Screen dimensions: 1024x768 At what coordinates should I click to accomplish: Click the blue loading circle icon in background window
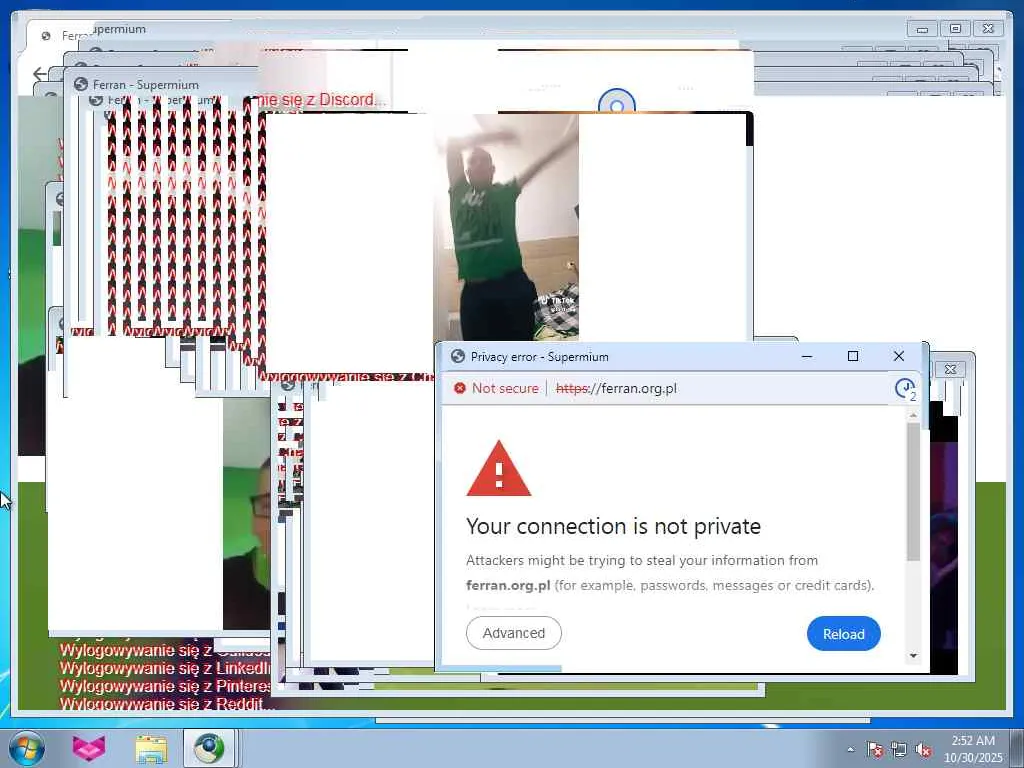[616, 102]
